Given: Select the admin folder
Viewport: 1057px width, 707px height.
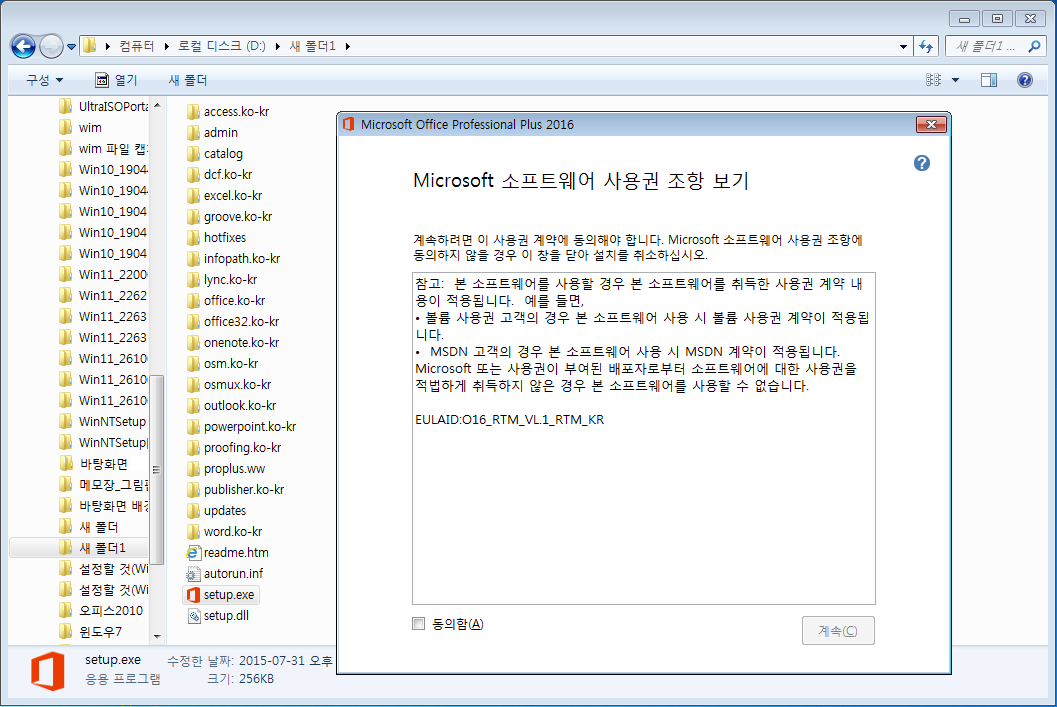Looking at the screenshot, I should click(x=212, y=133).
